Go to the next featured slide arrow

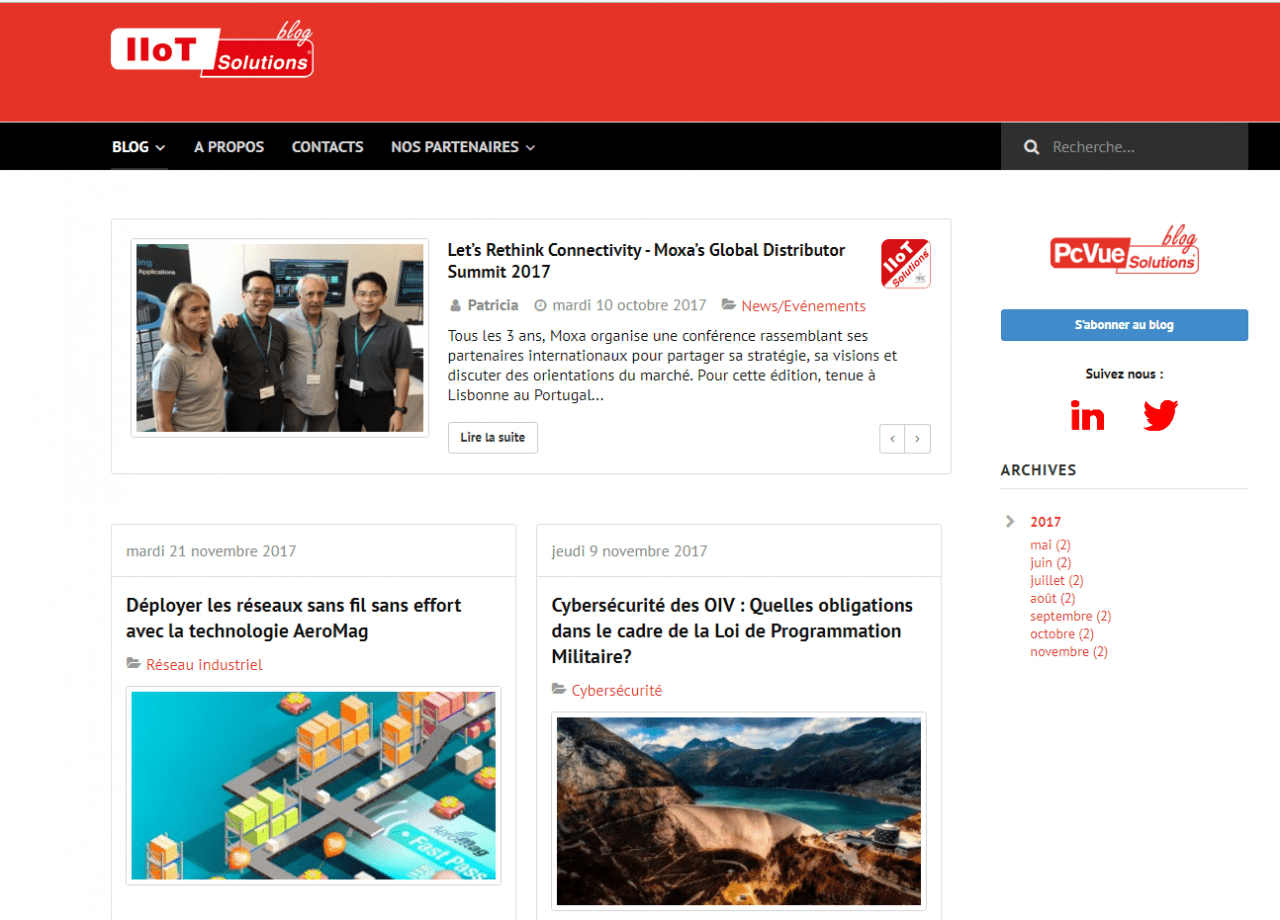click(917, 438)
